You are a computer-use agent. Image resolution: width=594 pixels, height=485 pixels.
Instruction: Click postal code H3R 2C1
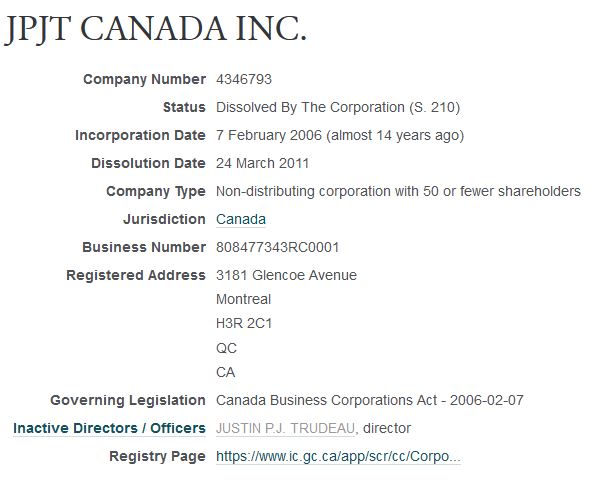click(244, 324)
